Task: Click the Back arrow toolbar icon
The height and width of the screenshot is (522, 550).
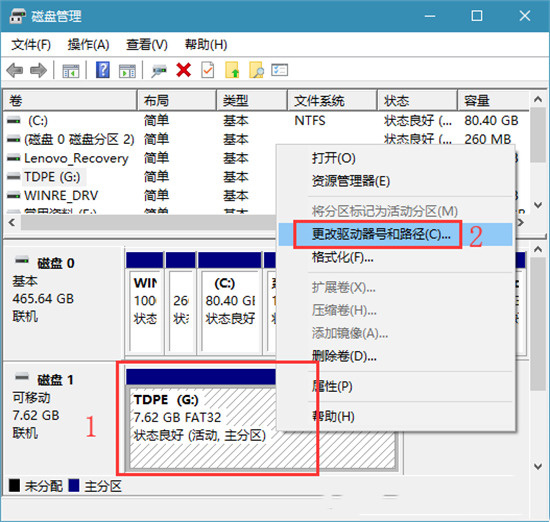Action: click(x=15, y=70)
